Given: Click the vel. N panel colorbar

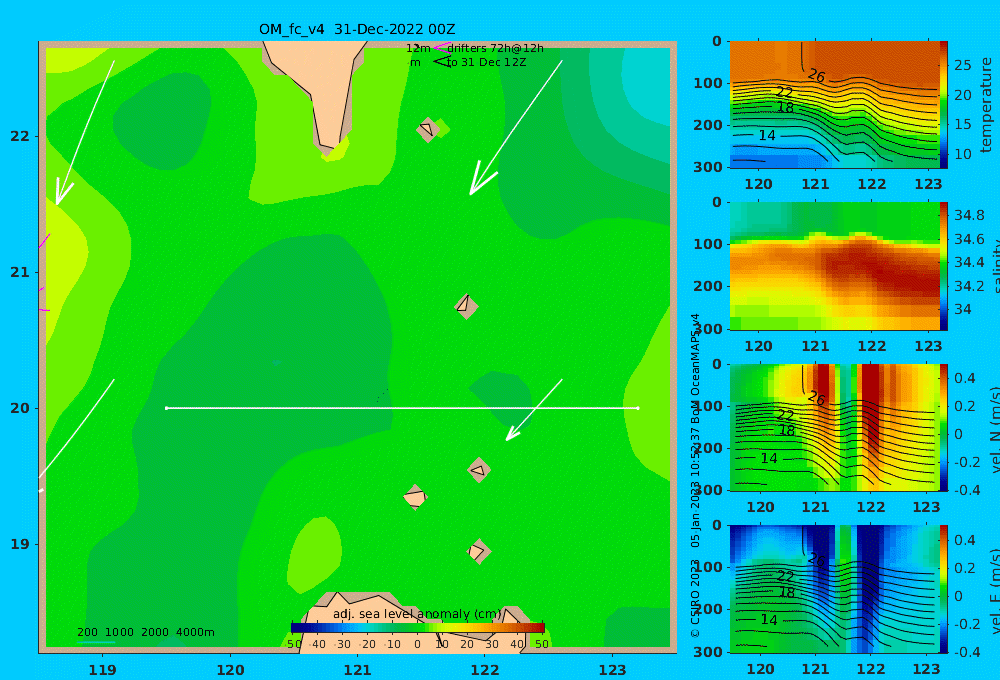Looking at the screenshot, I should (x=944, y=427).
